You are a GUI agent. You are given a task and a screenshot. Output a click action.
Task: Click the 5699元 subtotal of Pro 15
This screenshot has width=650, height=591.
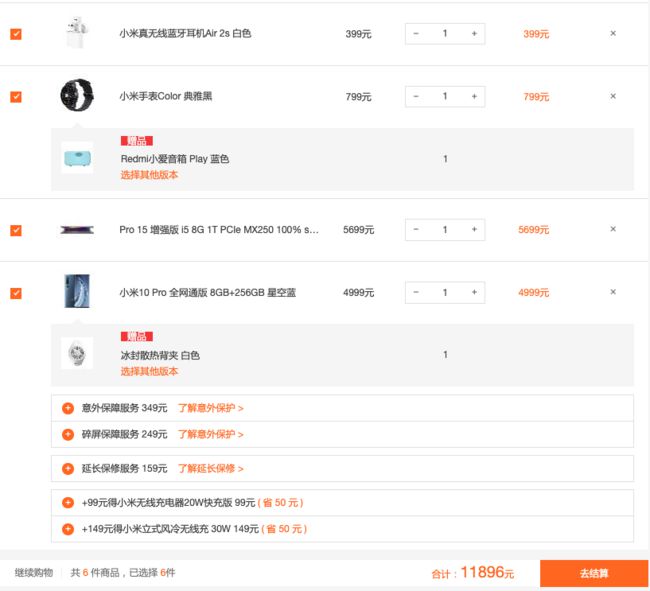pos(534,230)
